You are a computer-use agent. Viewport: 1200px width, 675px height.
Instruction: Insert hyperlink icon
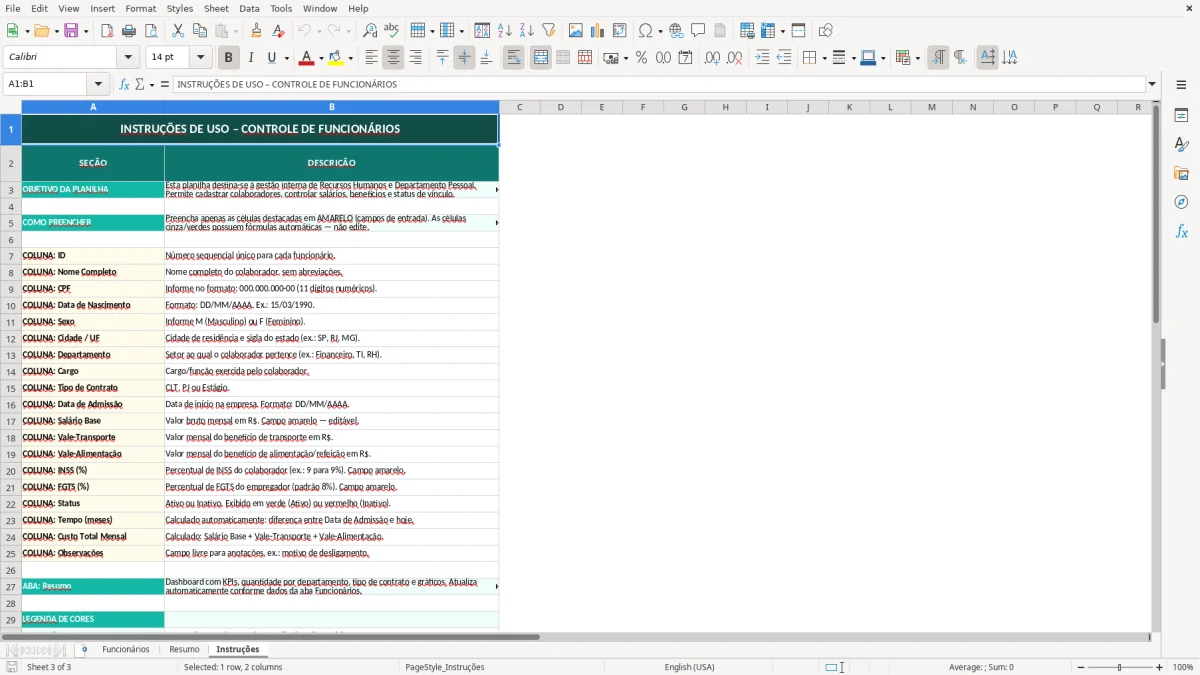676,31
